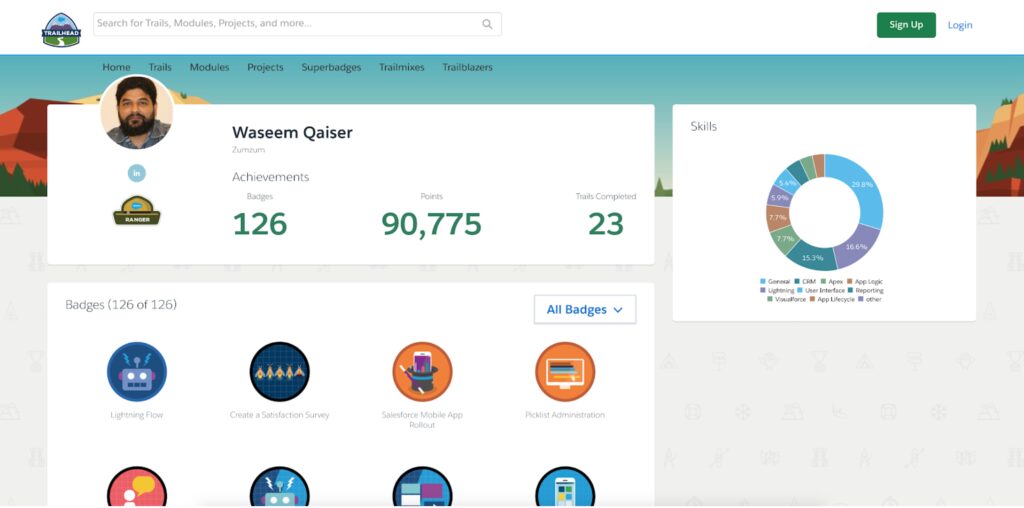Open the Trailblazers nav item
Image resolution: width=1024 pixels, height=508 pixels.
tap(468, 67)
